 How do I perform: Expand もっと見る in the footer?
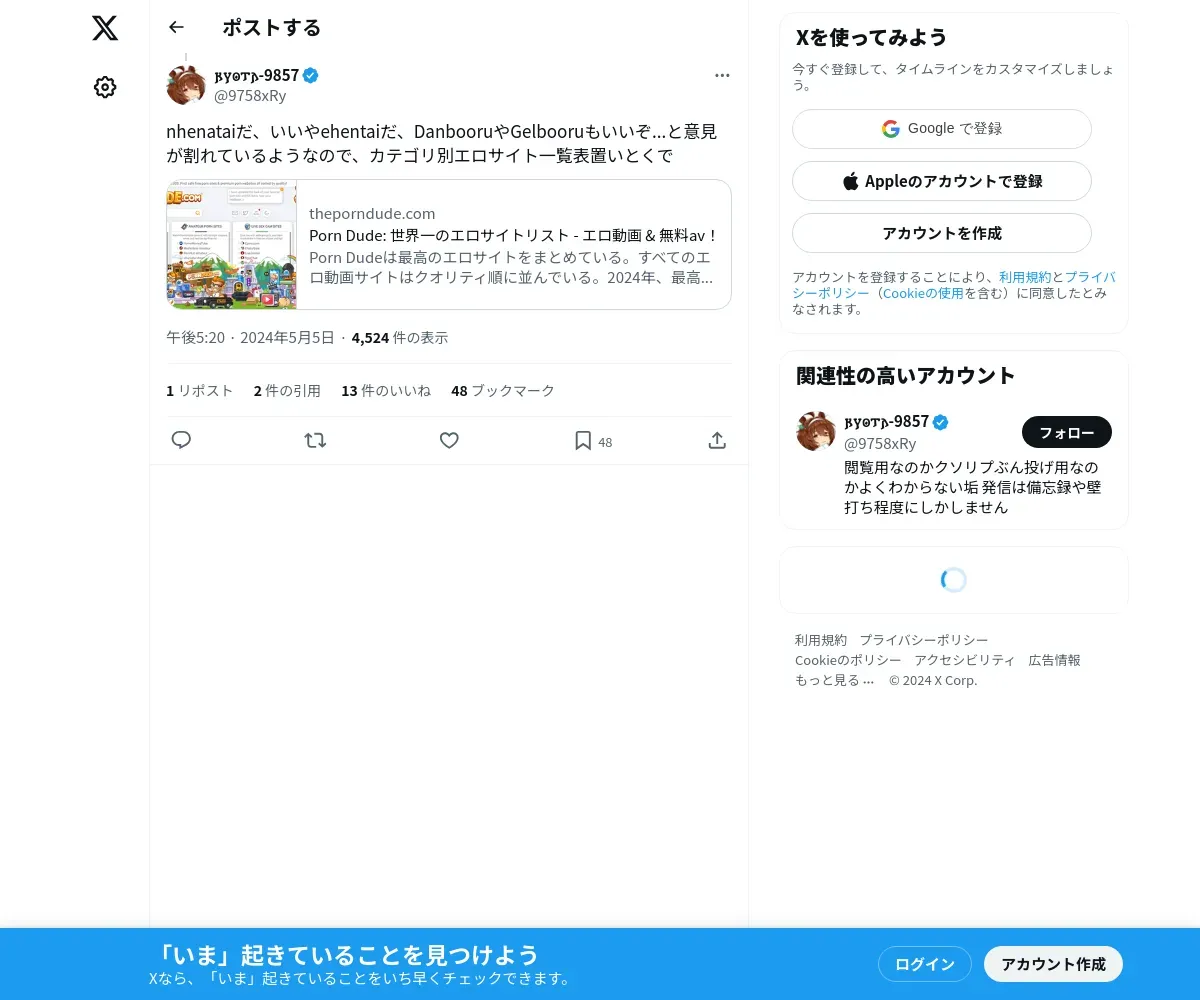[x=834, y=680]
